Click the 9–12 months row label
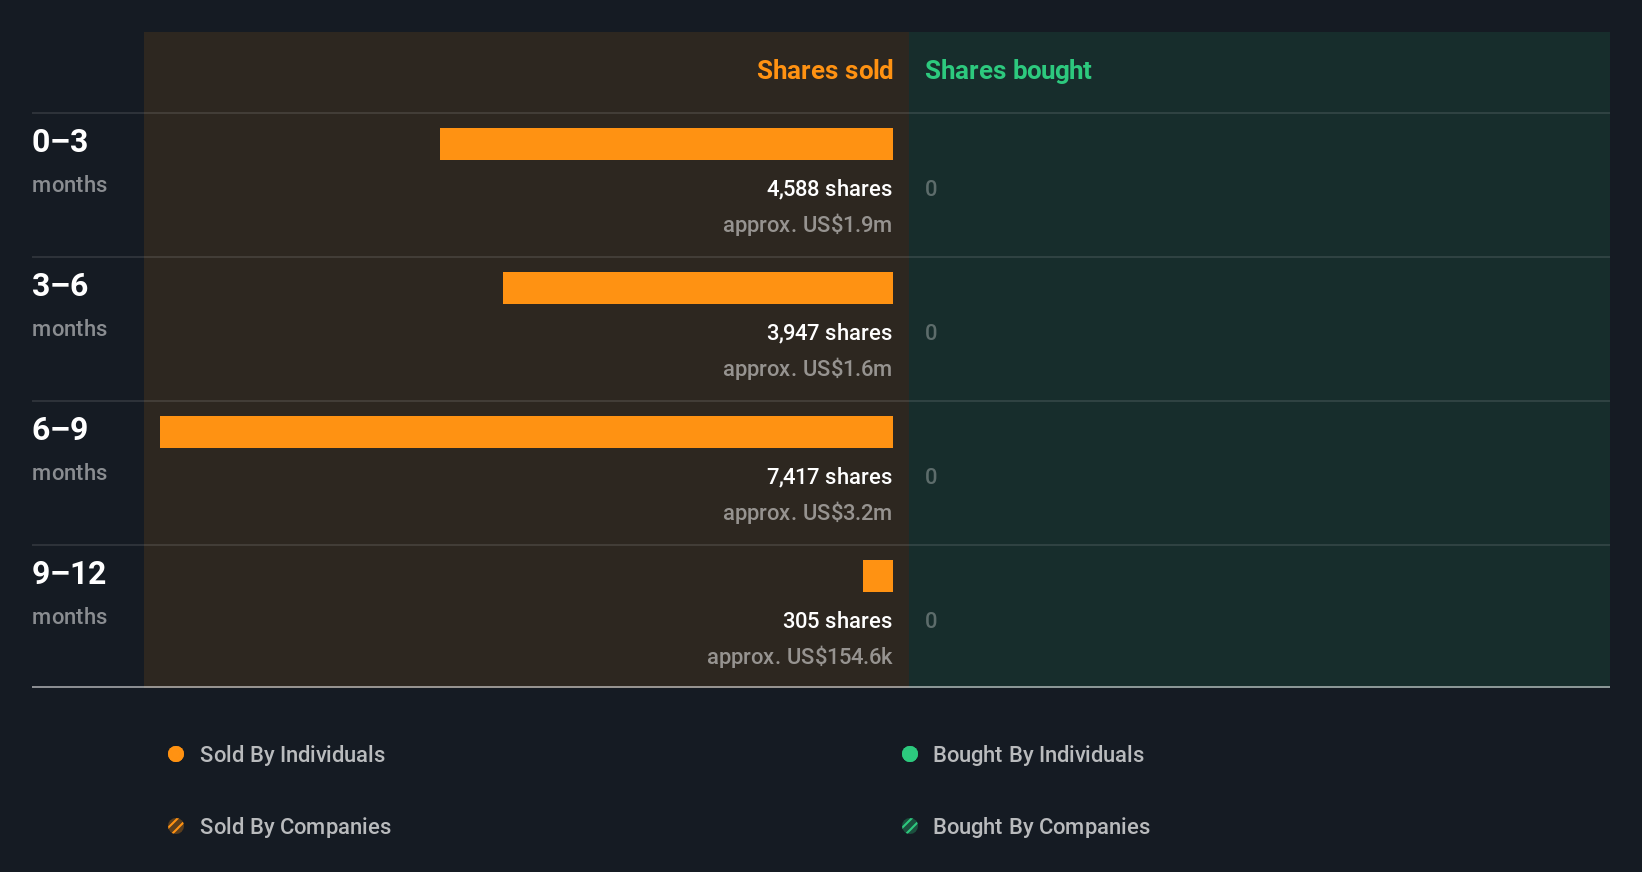 (x=69, y=593)
